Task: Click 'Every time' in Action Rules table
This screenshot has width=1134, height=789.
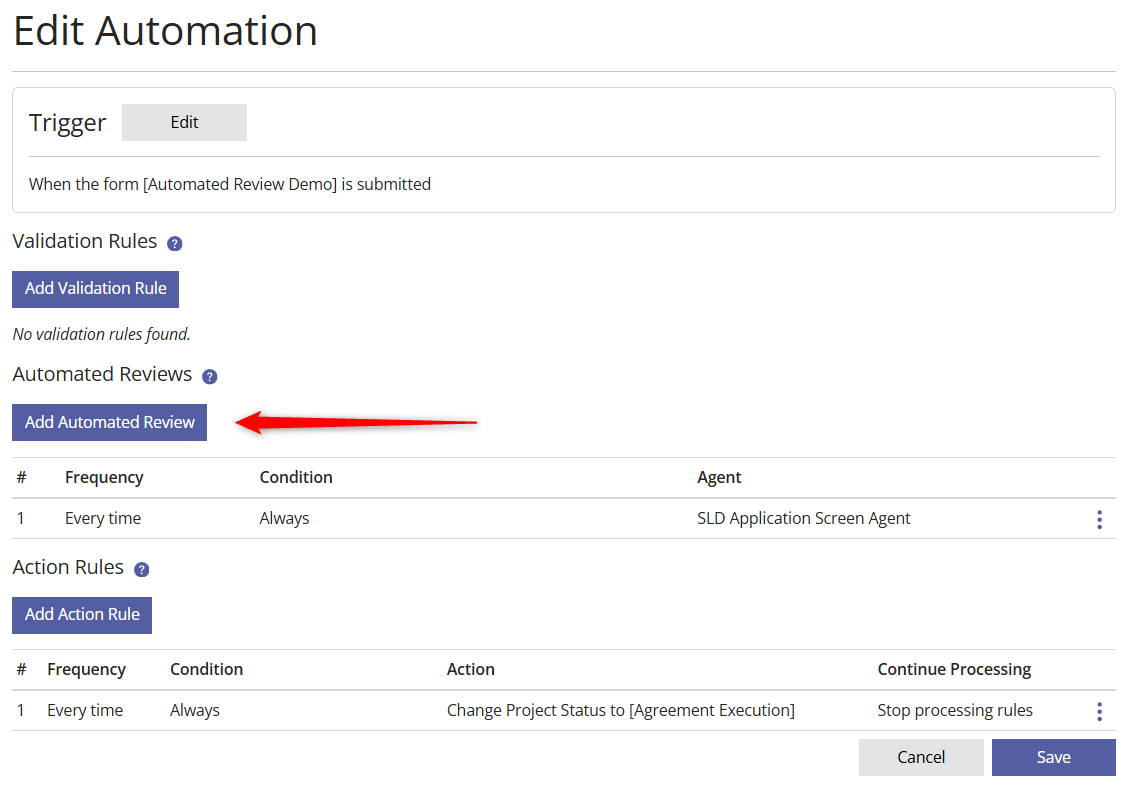Action: click(x=85, y=710)
